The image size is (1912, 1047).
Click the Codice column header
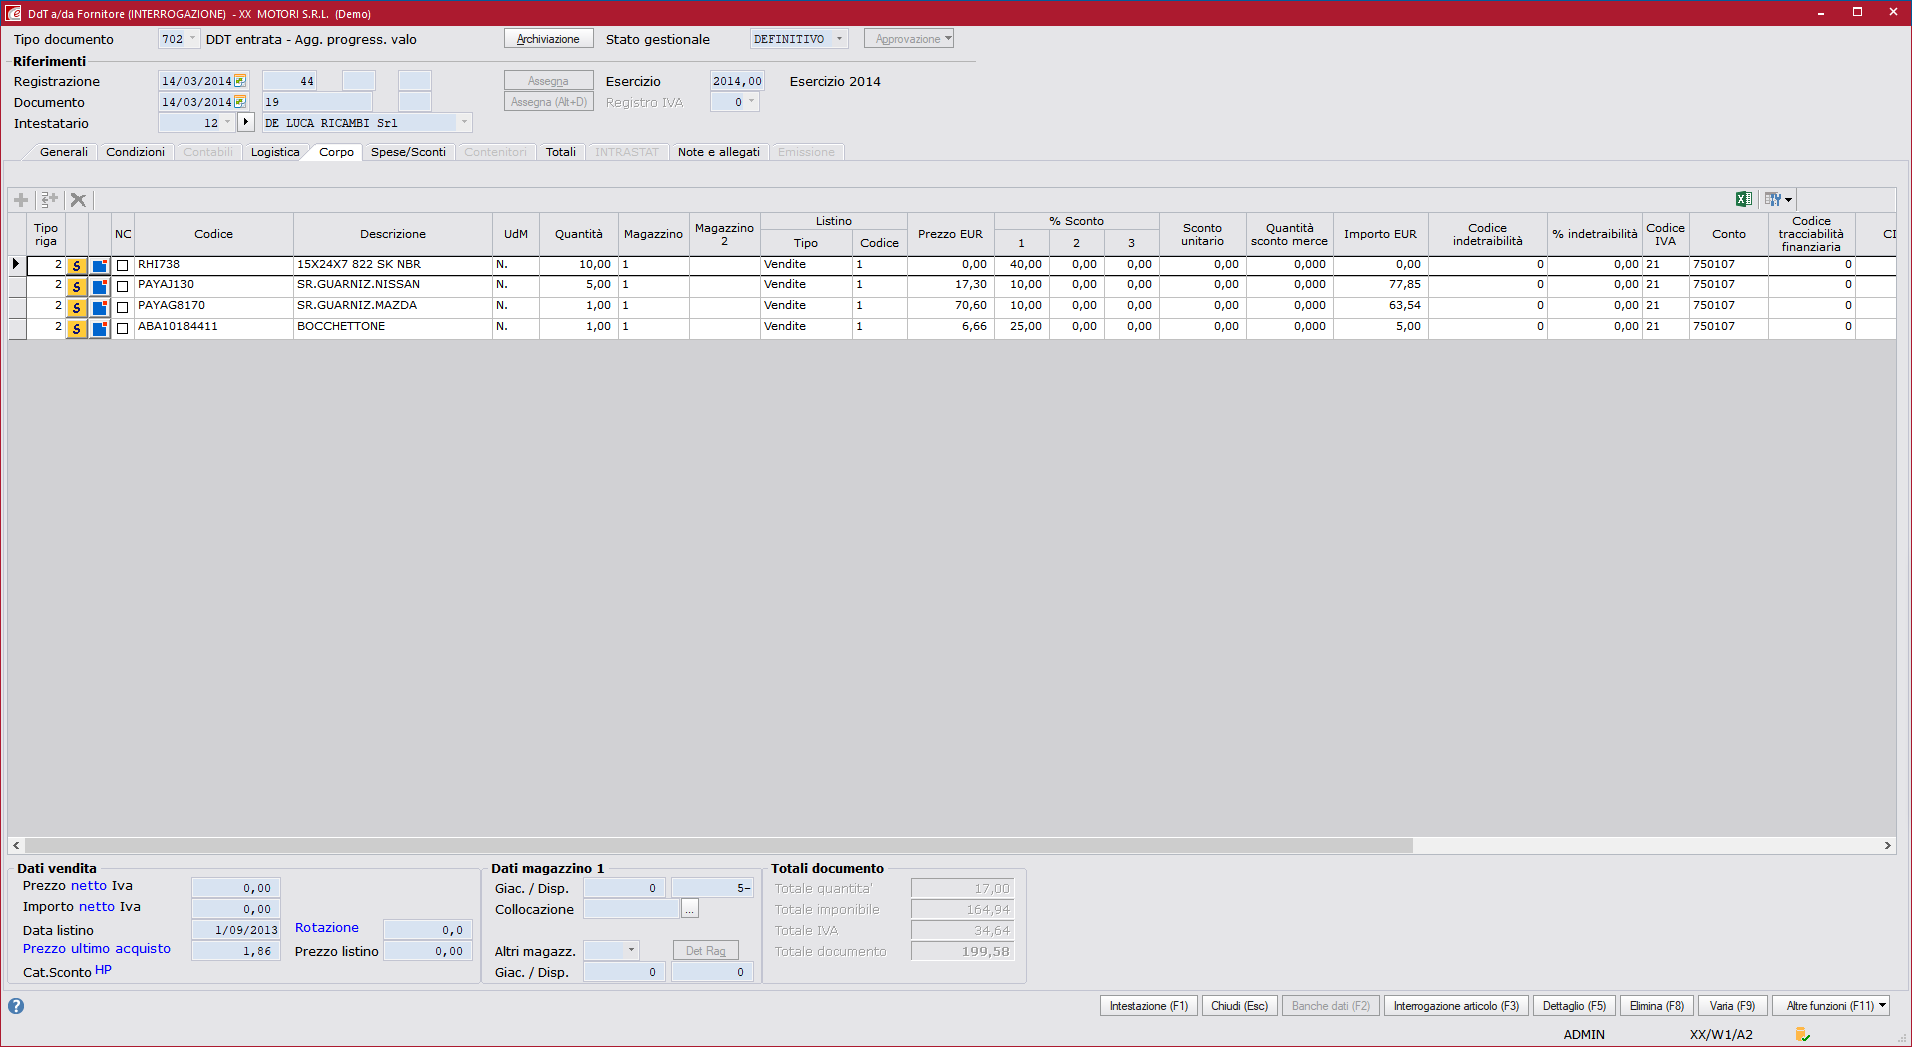(213, 234)
